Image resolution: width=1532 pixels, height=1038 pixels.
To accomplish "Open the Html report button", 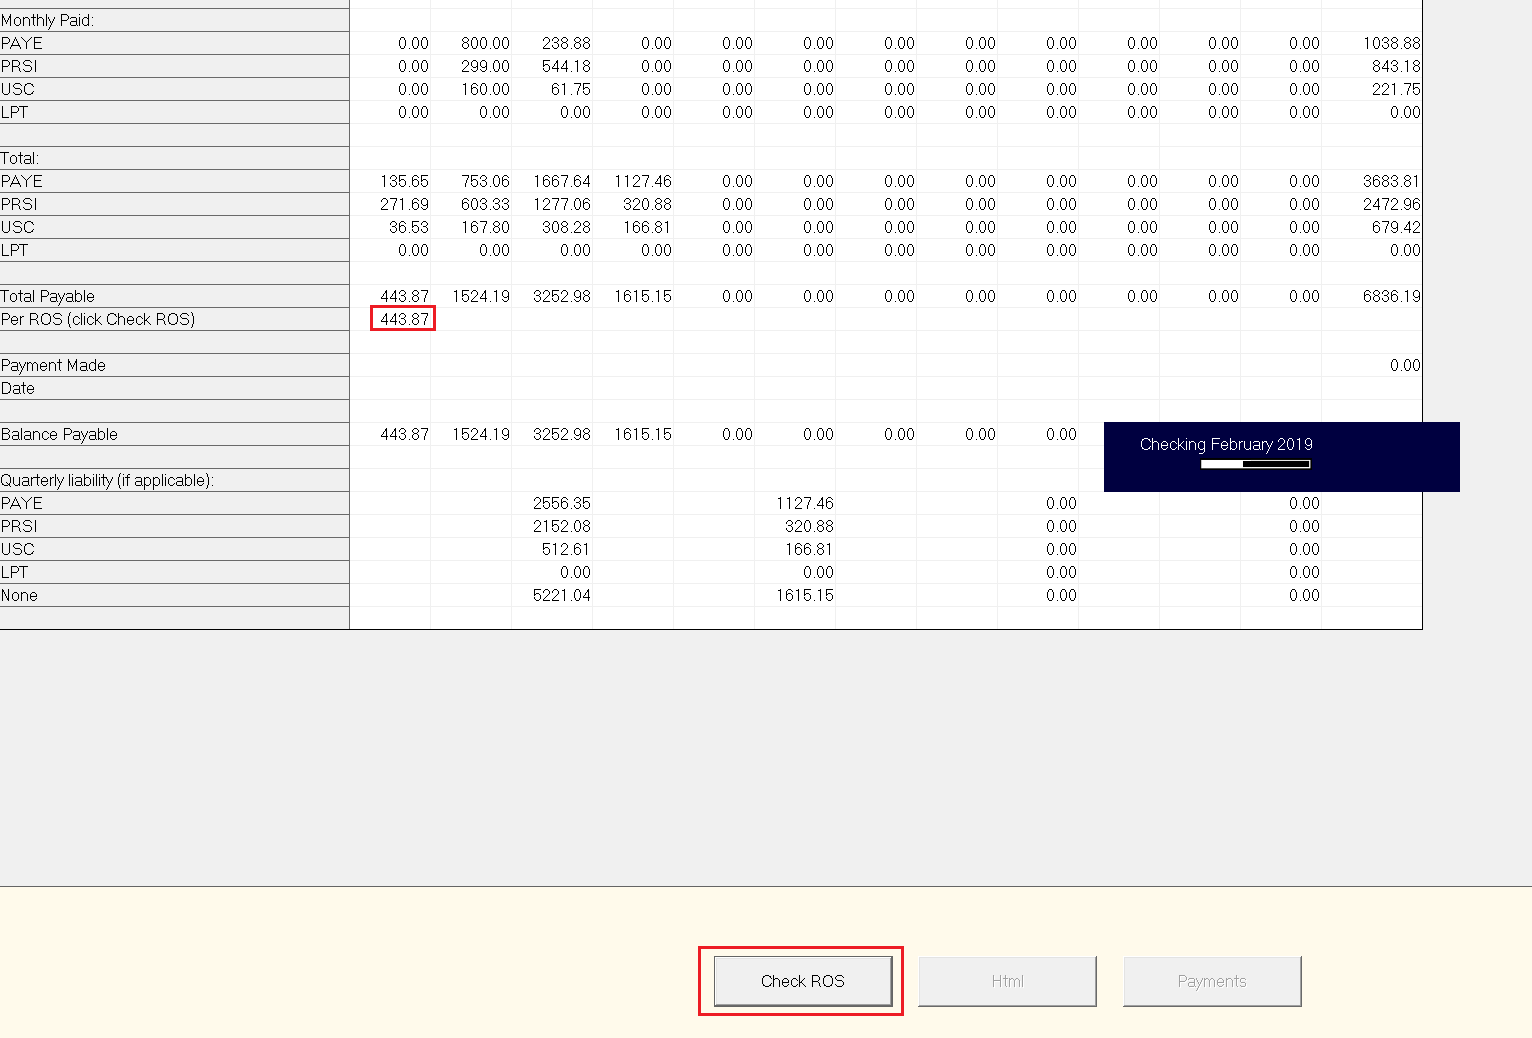I will coord(1007,981).
